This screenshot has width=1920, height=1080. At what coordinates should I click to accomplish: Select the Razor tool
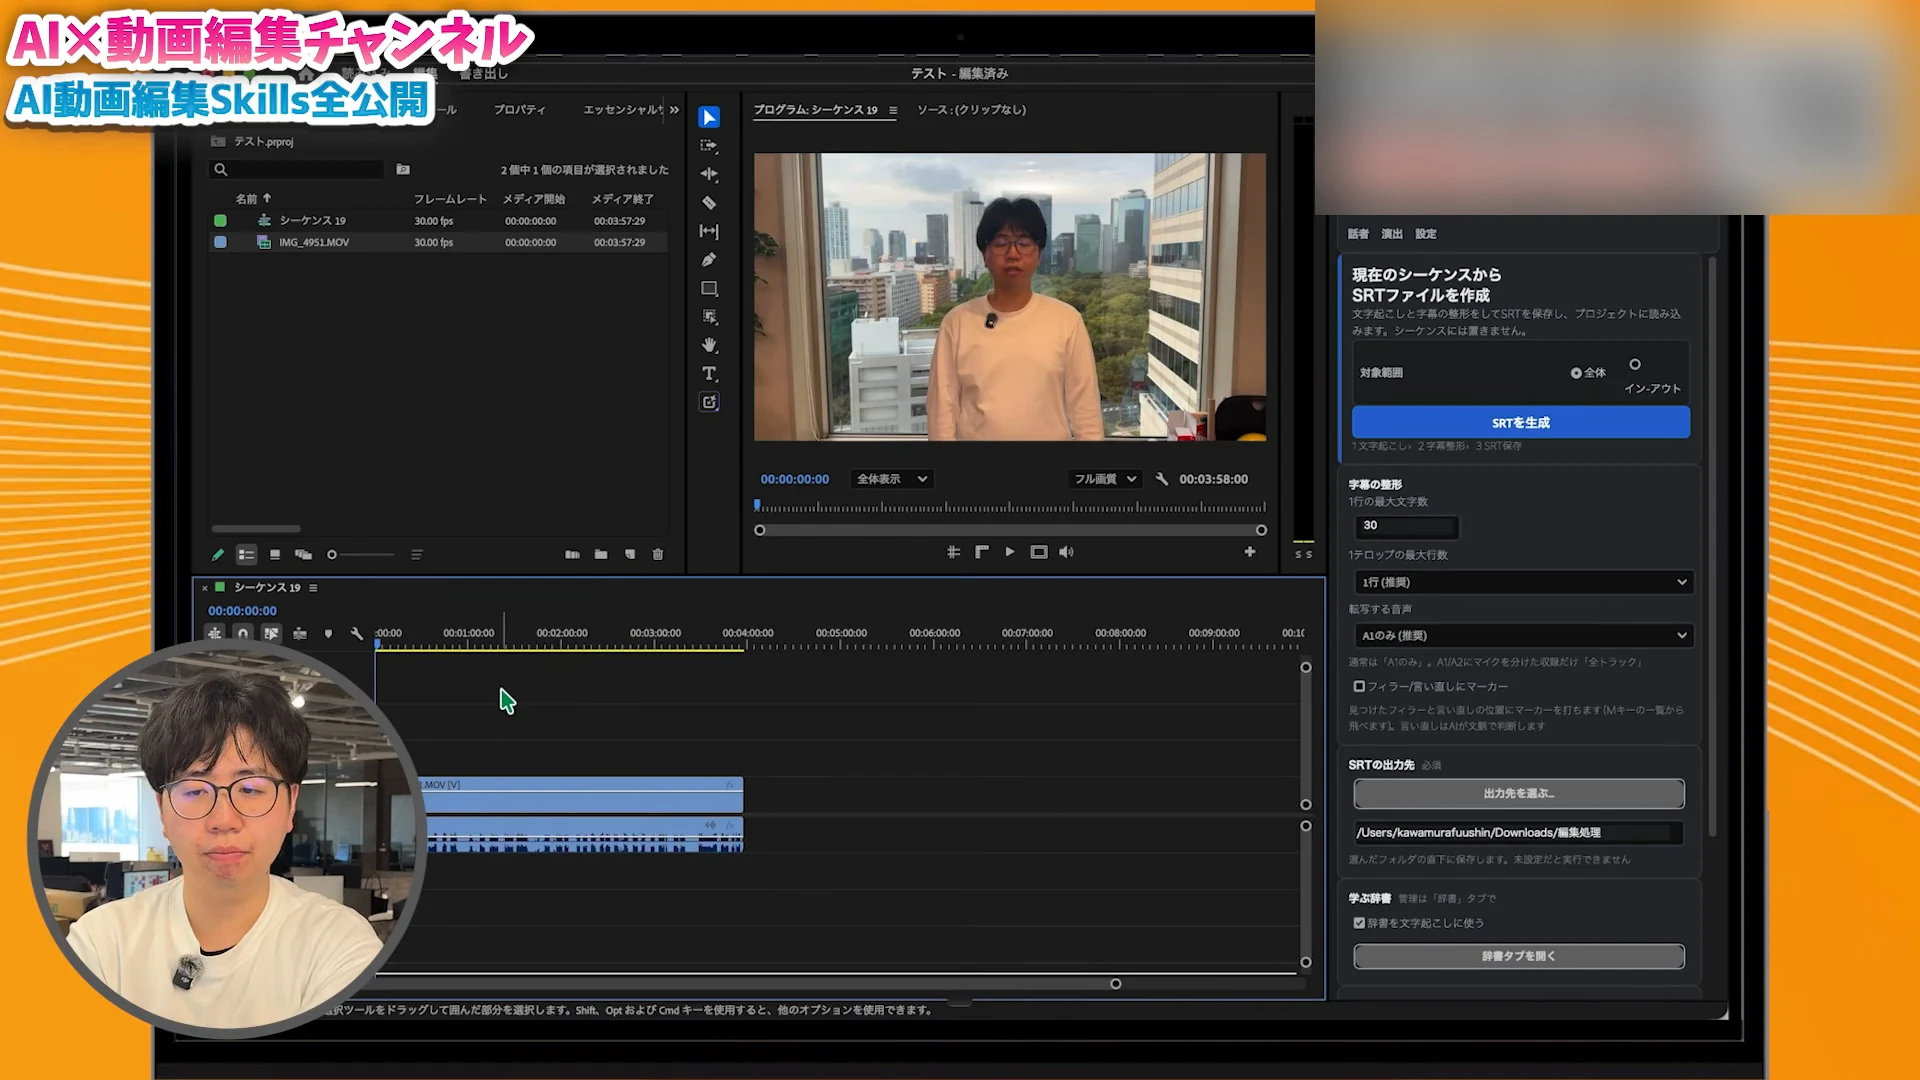(709, 203)
